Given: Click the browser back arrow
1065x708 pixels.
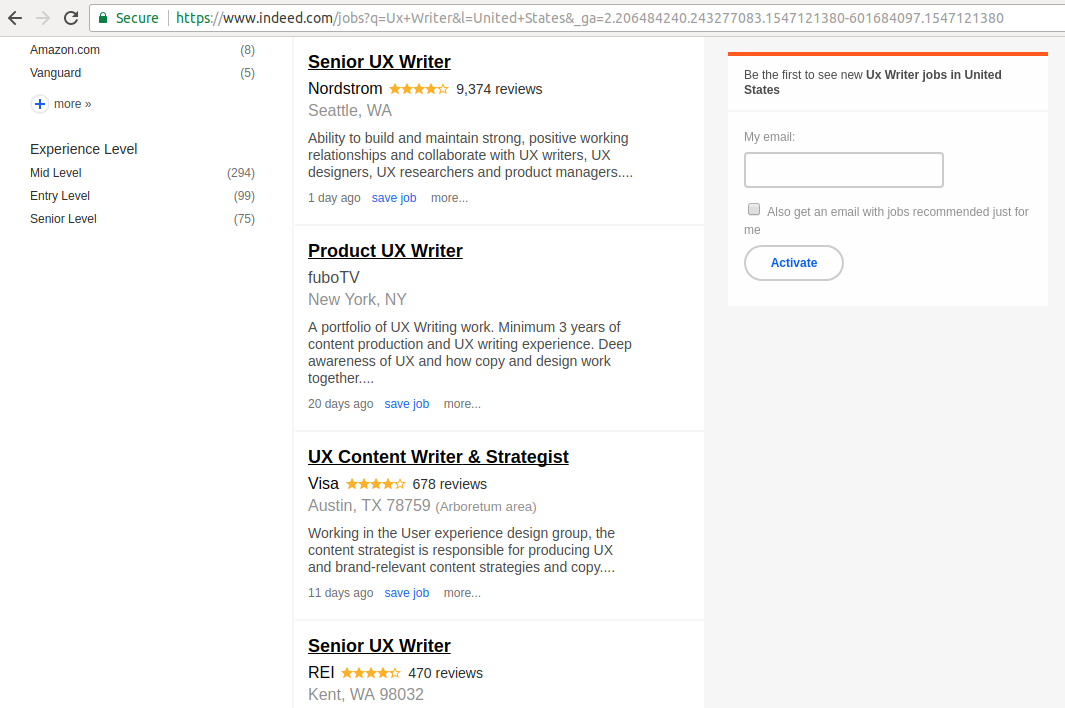Looking at the screenshot, I should pyautogui.click(x=15, y=18).
